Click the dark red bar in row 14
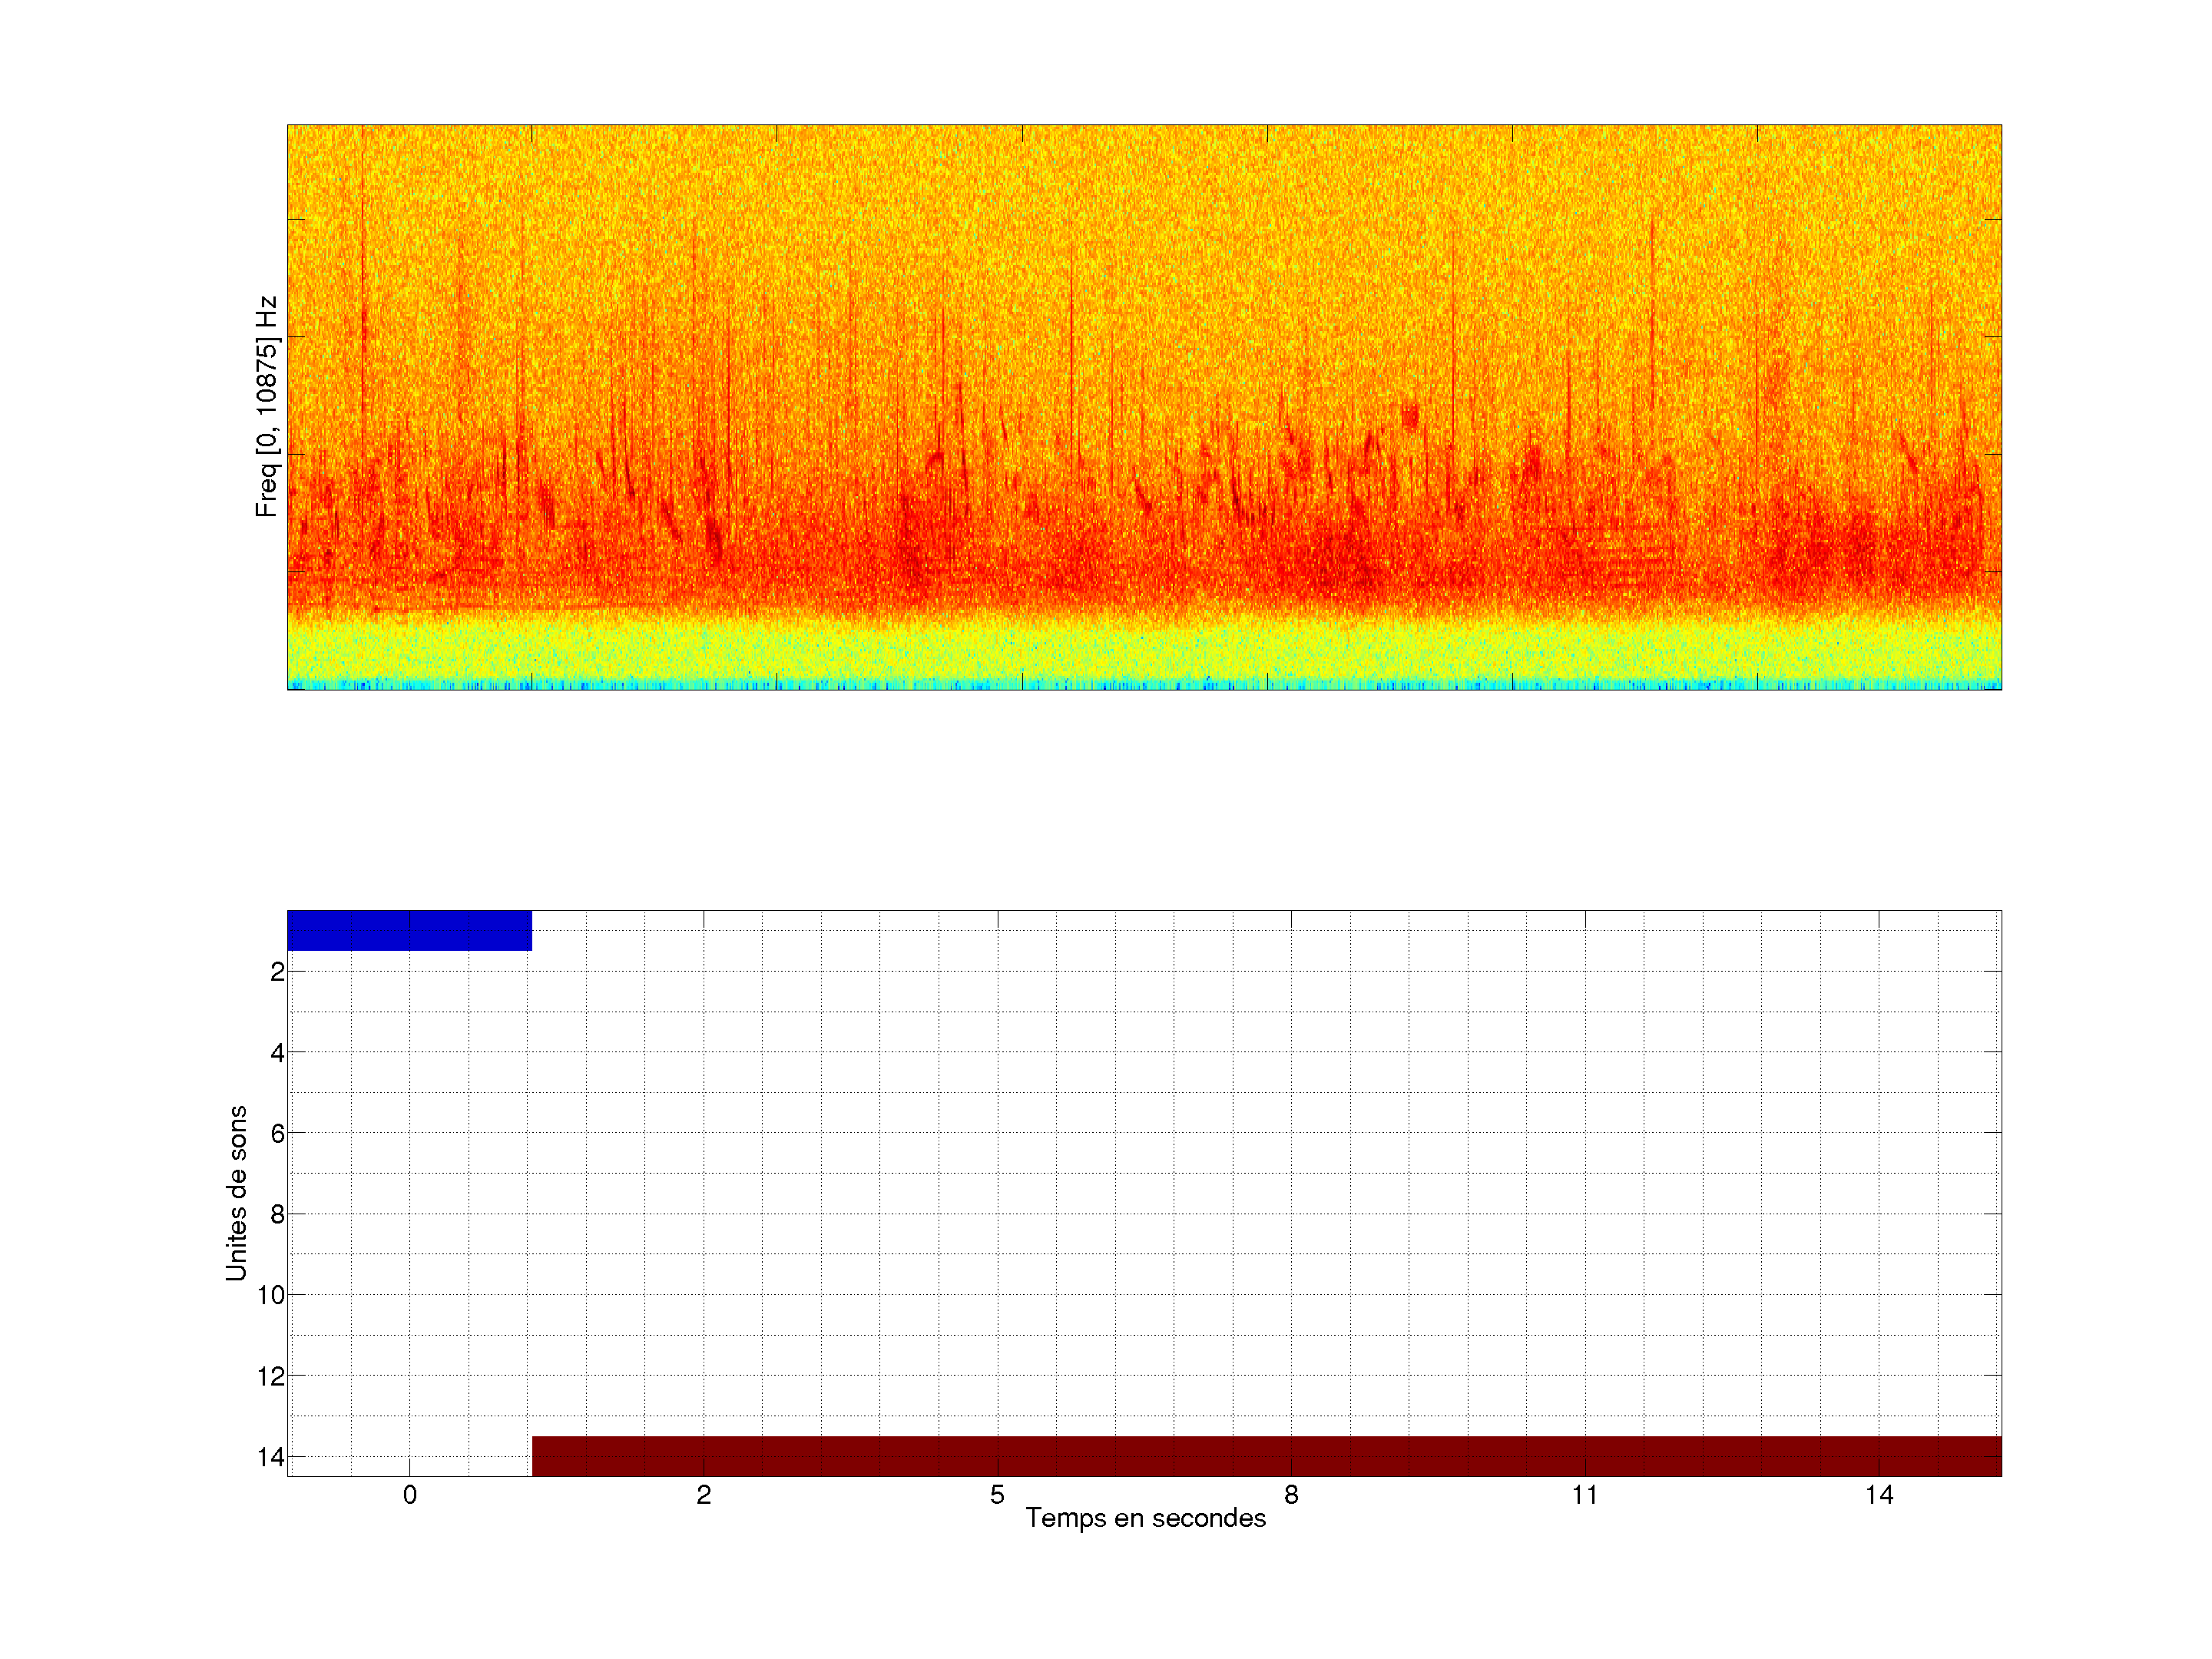The height and width of the screenshot is (1659, 2212). (1266, 1456)
